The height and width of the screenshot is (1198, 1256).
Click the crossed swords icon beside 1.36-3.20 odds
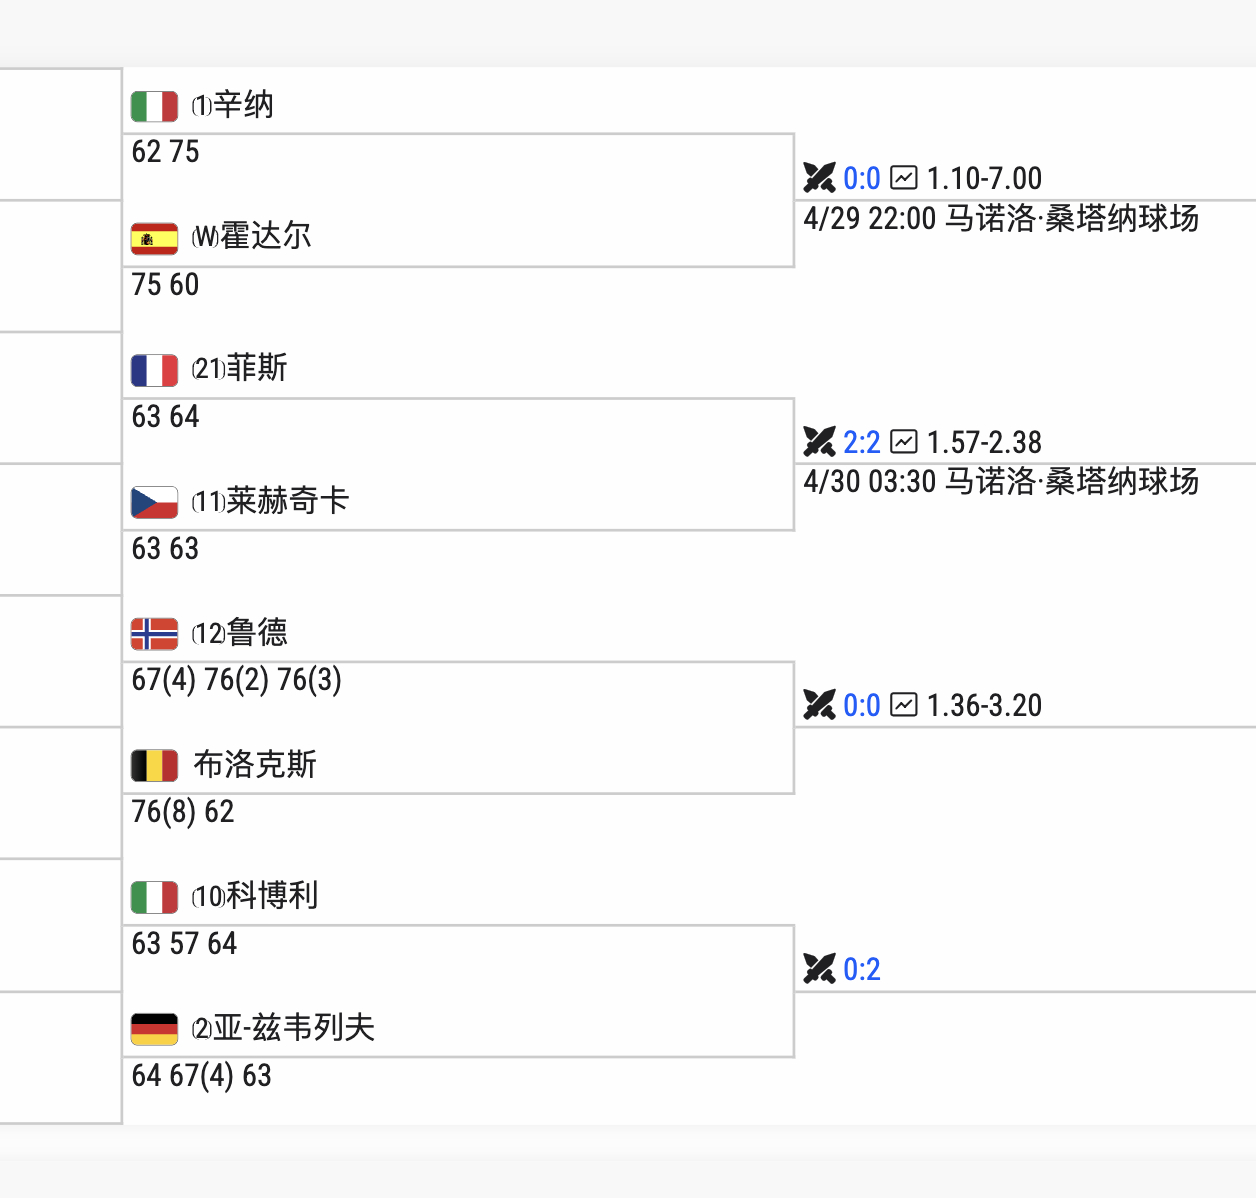tap(818, 705)
